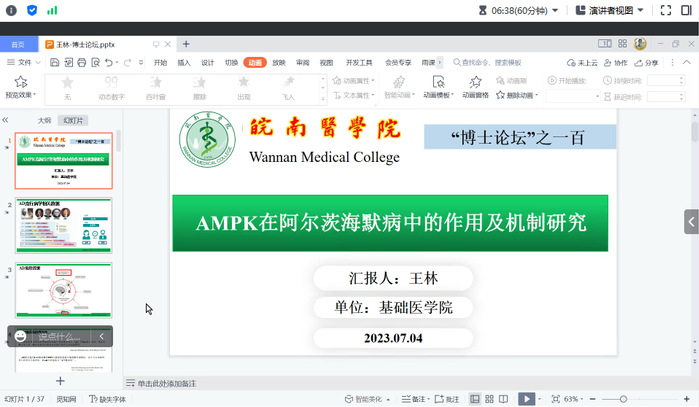Viewport: 699px width, 407px height.
Task: Start slideshow with status bar play button
Action: tap(526, 399)
